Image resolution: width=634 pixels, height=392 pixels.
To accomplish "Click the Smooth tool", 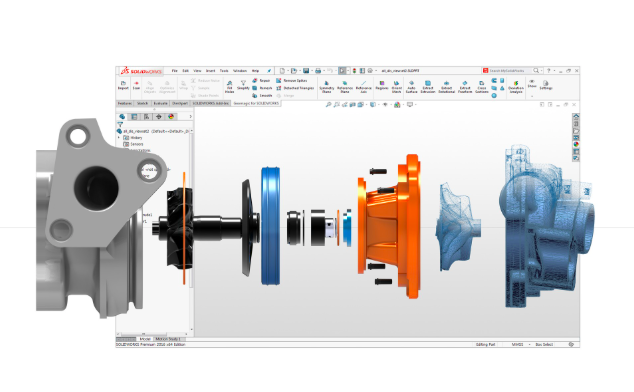I will 262,95.
